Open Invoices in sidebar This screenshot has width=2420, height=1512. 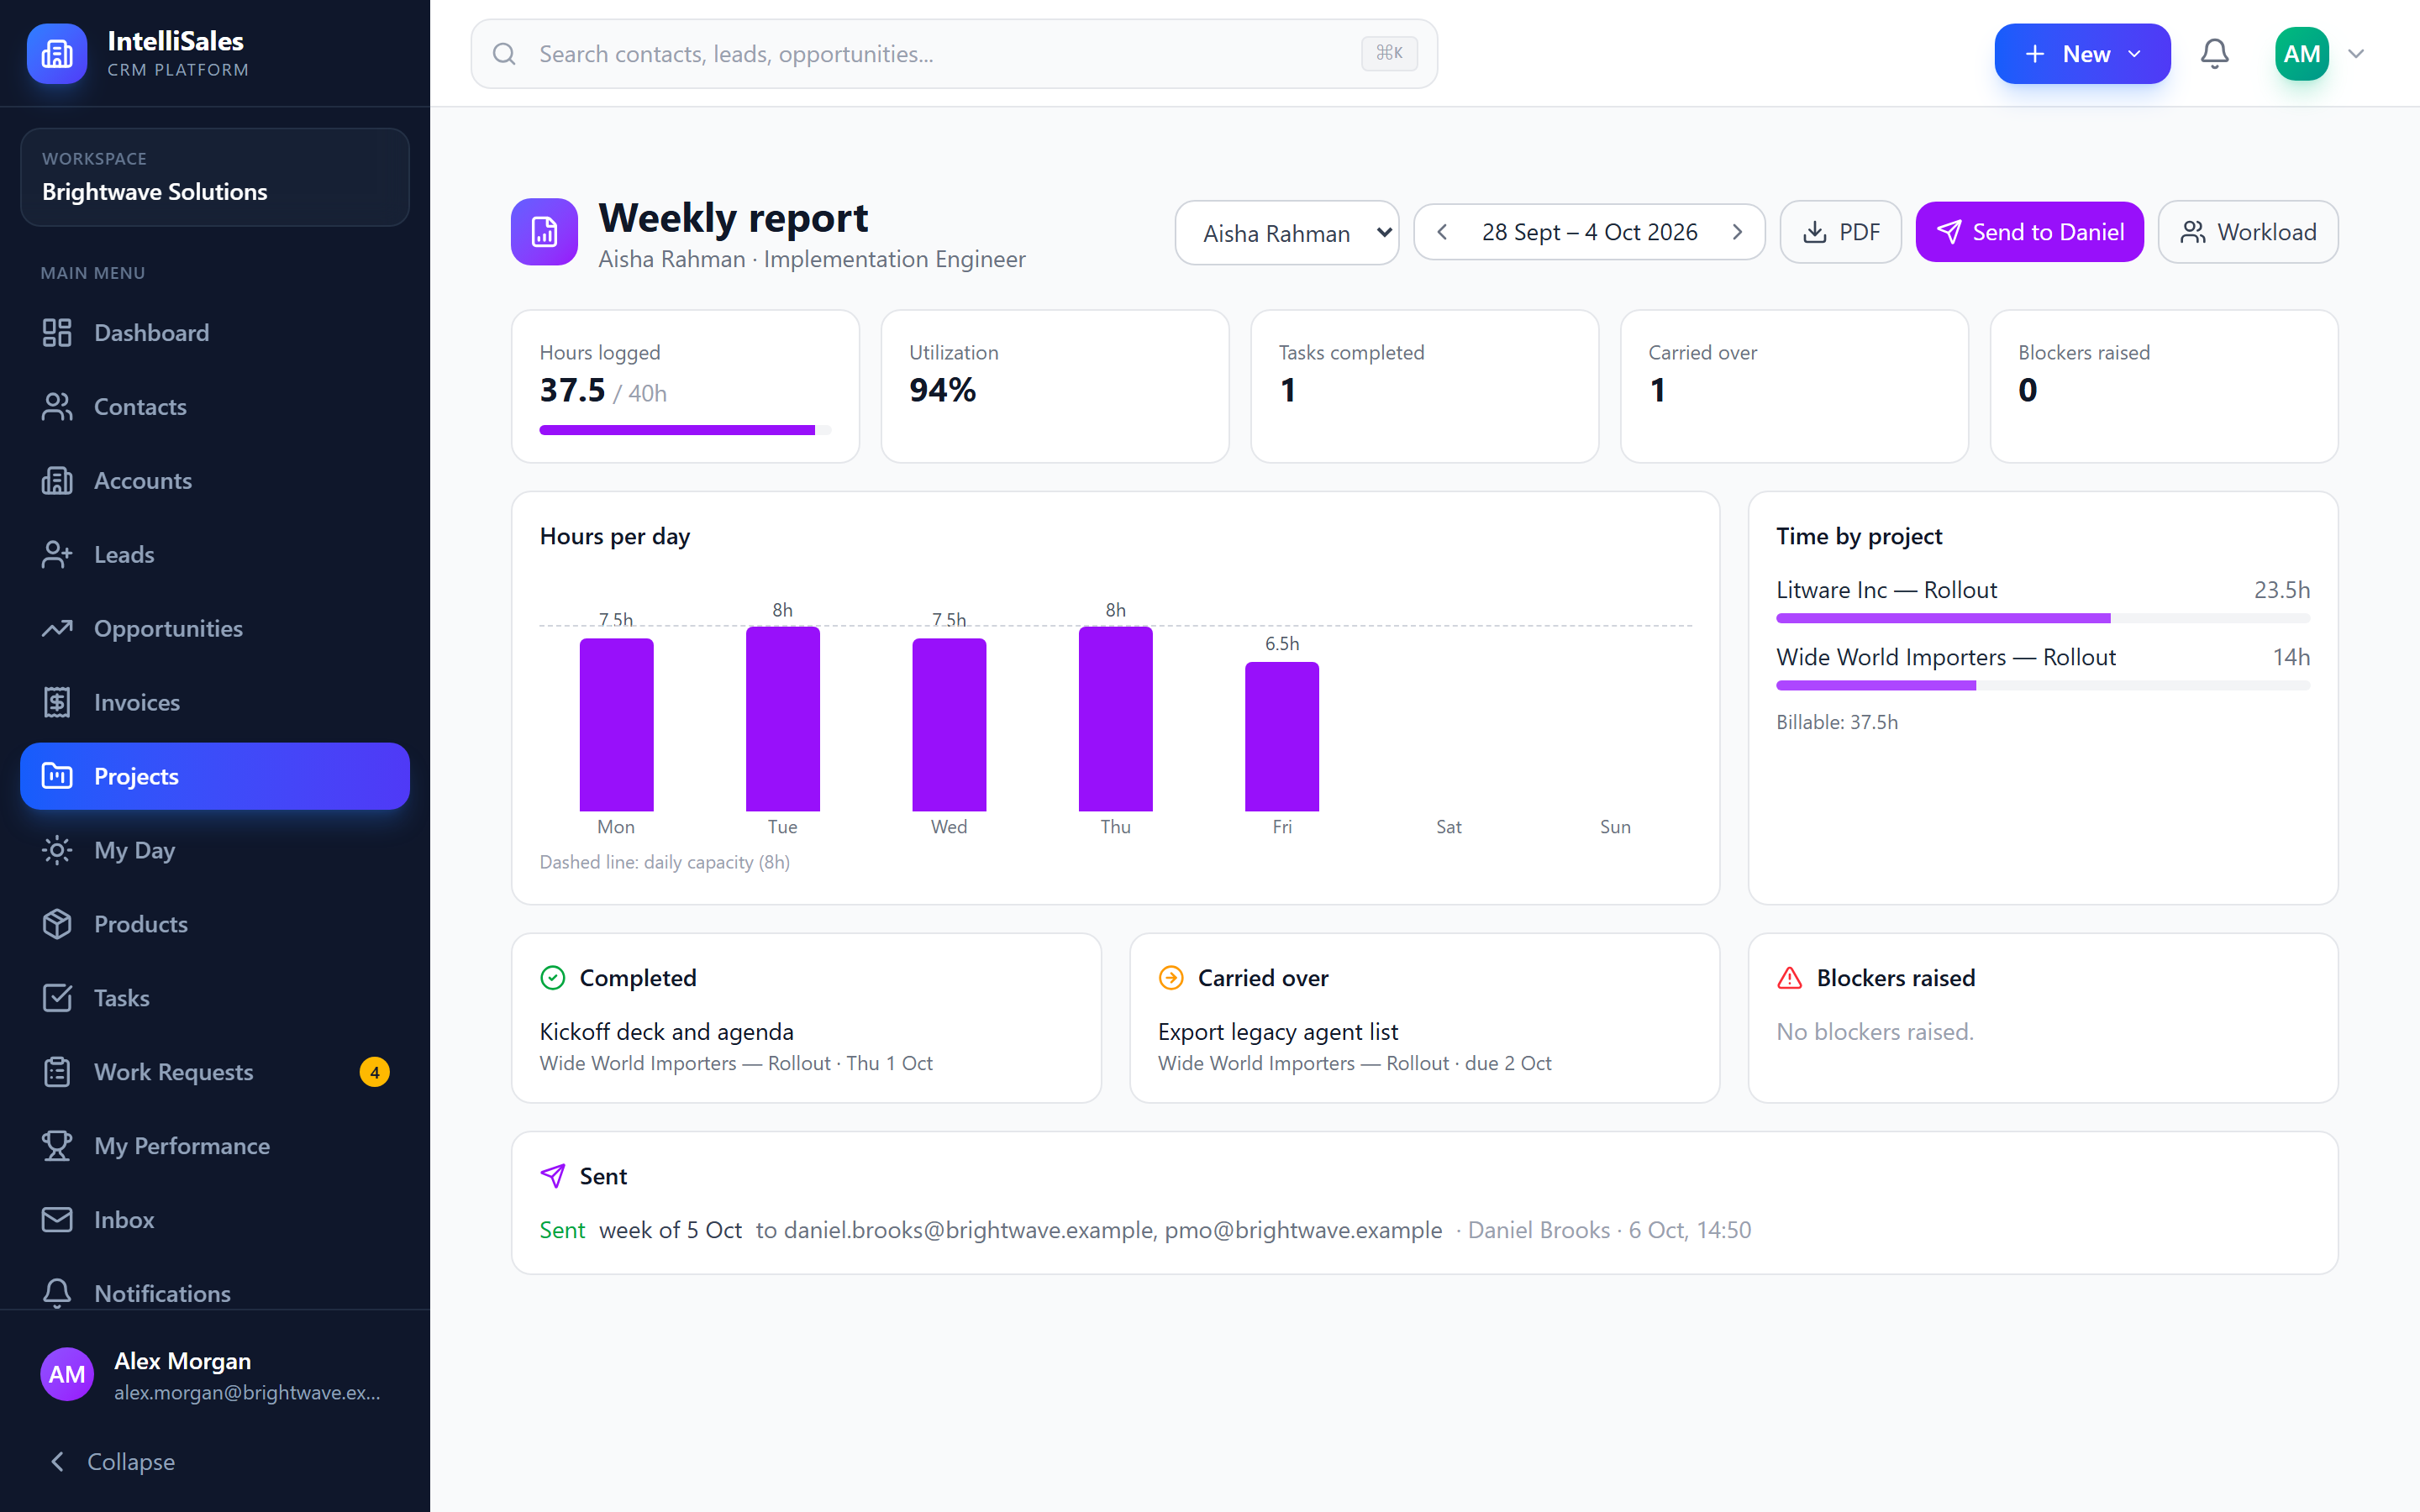(215, 703)
